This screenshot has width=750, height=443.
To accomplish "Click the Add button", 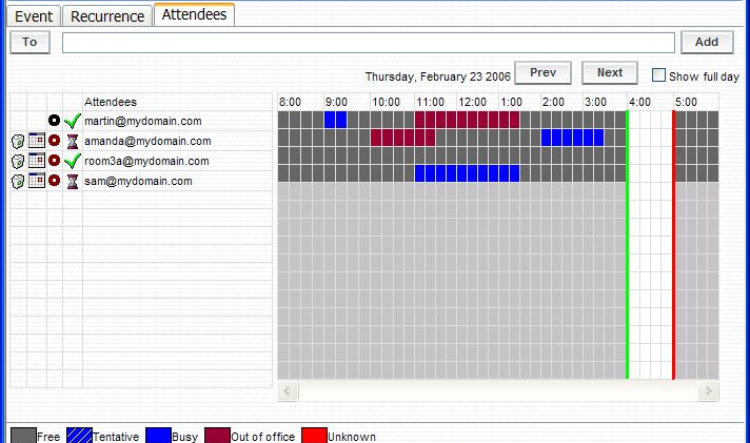I will pos(707,42).
